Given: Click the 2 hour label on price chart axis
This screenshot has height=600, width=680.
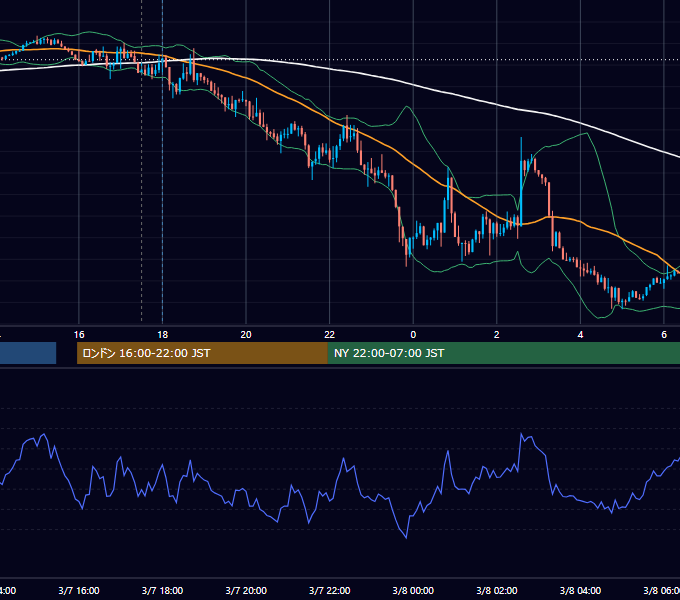Looking at the screenshot, I should [x=497, y=335].
